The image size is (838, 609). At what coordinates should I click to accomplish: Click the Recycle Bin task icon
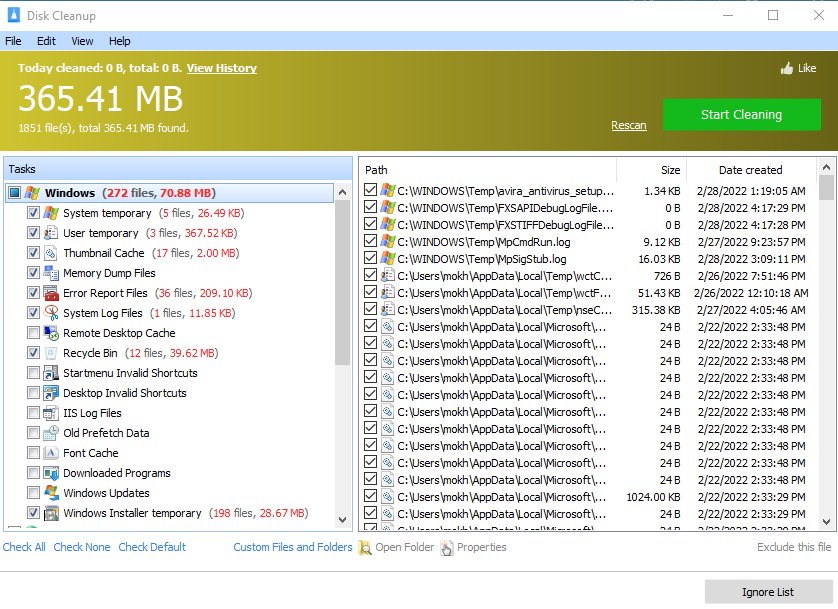pos(51,353)
